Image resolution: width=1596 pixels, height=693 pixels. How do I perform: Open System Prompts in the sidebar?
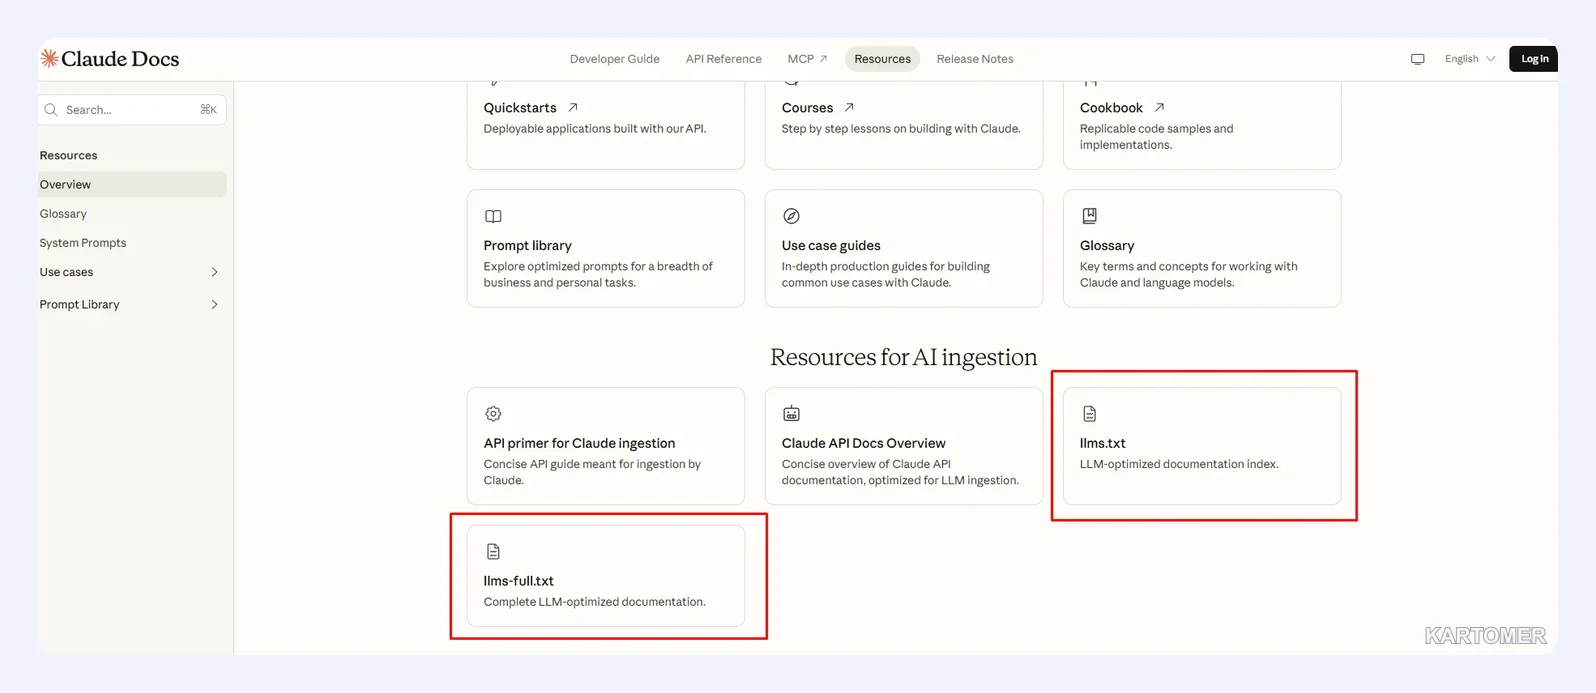pyautogui.click(x=83, y=243)
